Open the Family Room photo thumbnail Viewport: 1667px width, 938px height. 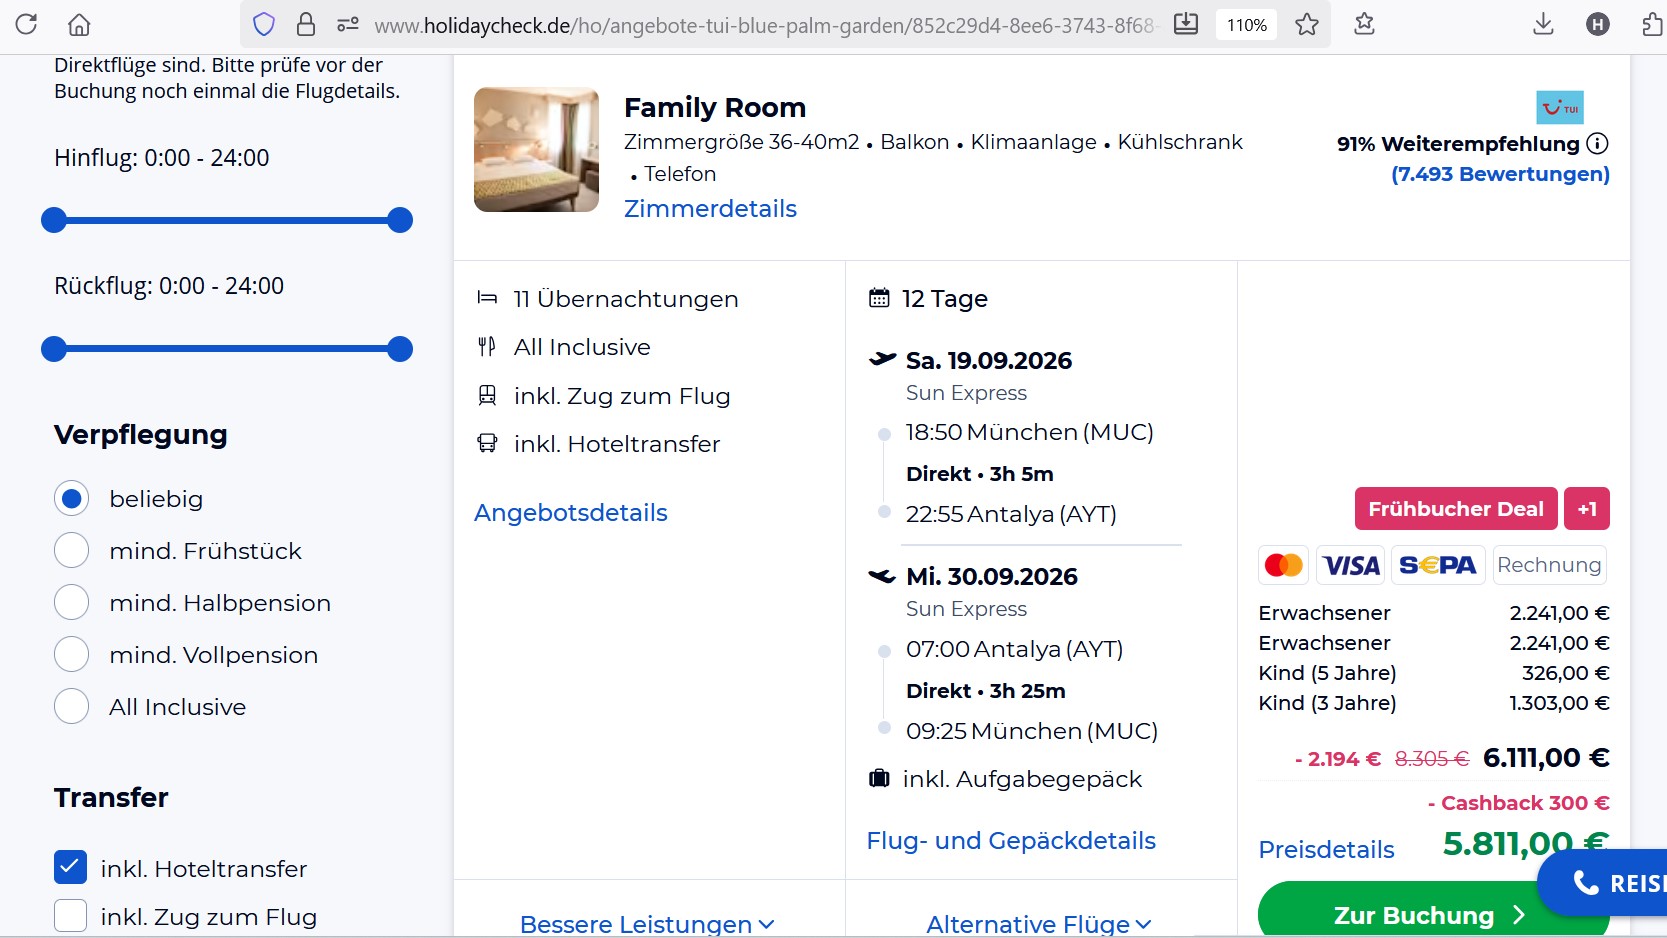click(x=536, y=150)
